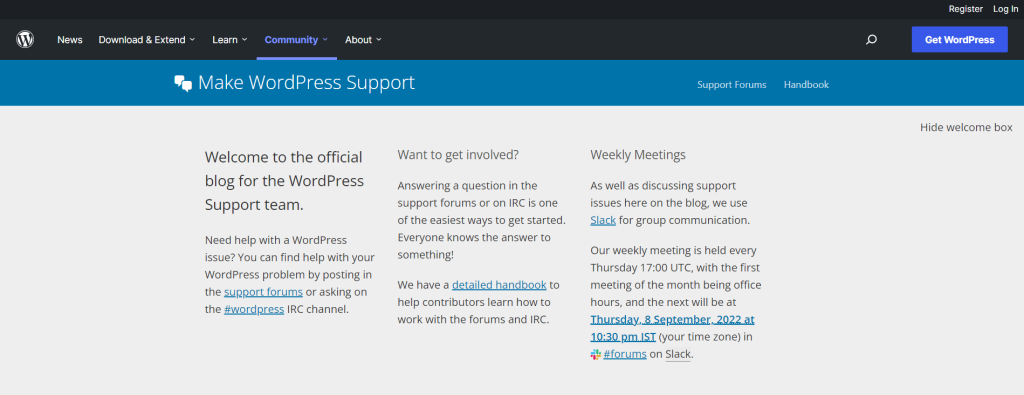This screenshot has width=1024, height=395.
Task: Click the Want to get involved? heading
Action: coord(458,155)
